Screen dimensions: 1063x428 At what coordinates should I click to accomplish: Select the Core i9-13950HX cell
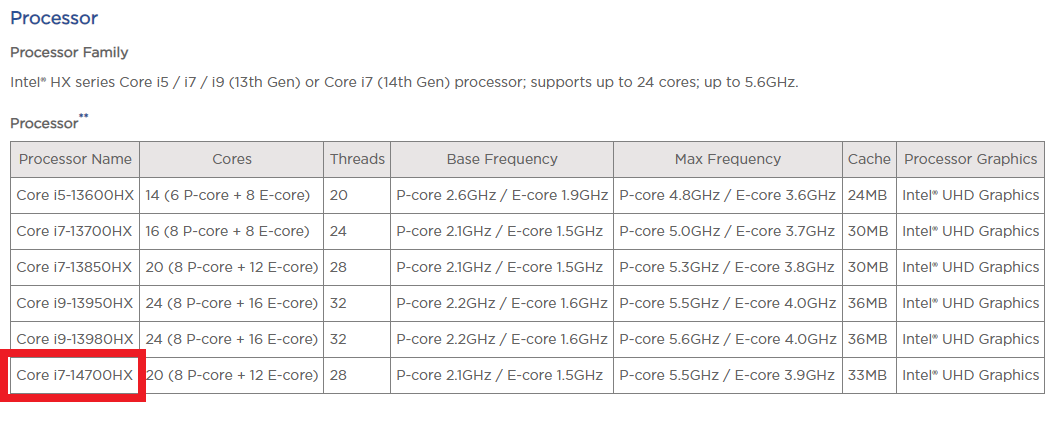[x=75, y=303]
